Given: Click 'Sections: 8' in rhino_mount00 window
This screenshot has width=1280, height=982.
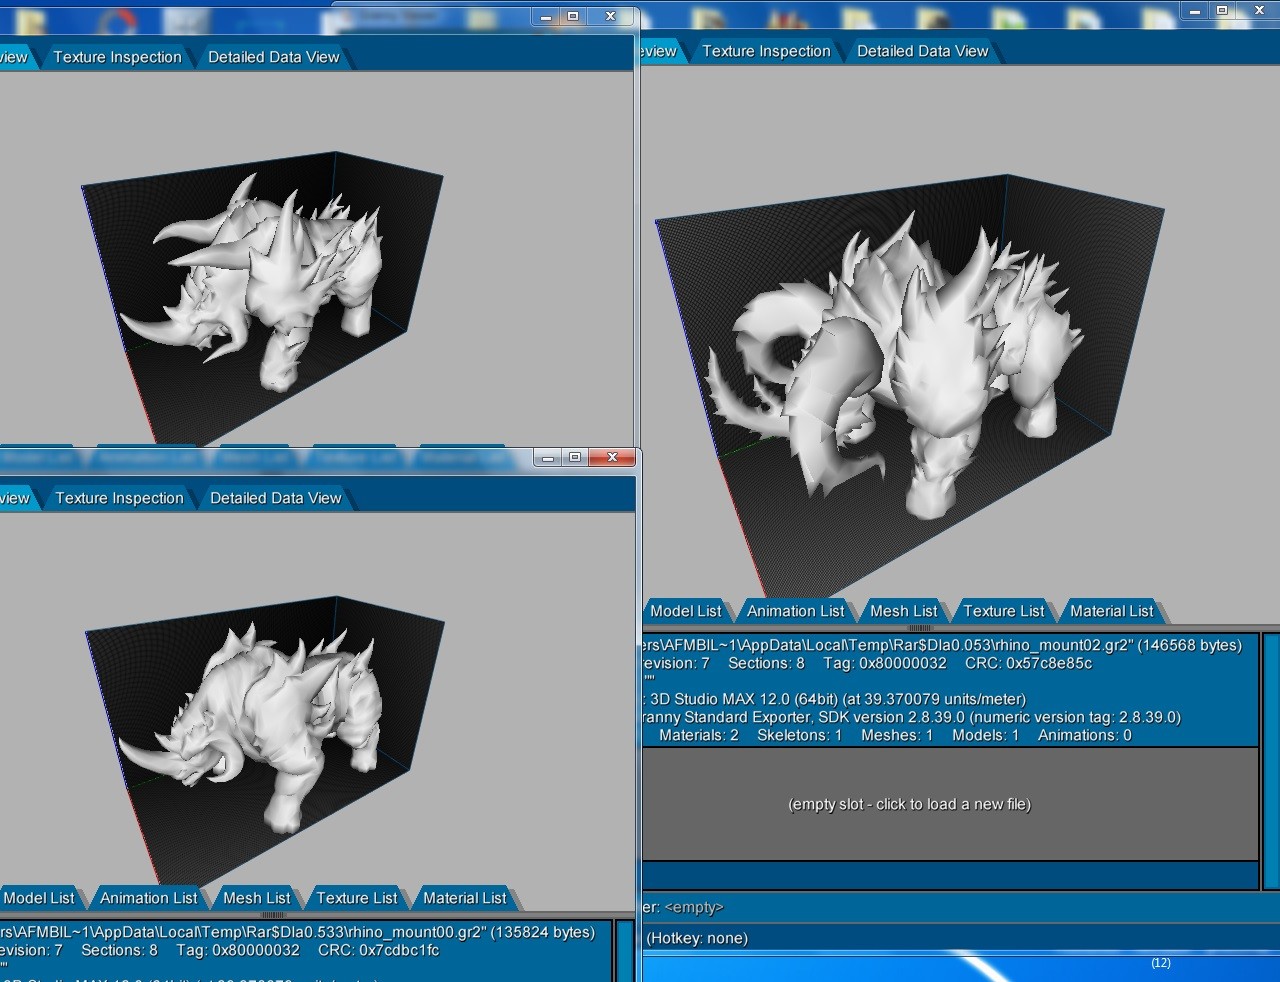Looking at the screenshot, I should pyautogui.click(x=119, y=950).
